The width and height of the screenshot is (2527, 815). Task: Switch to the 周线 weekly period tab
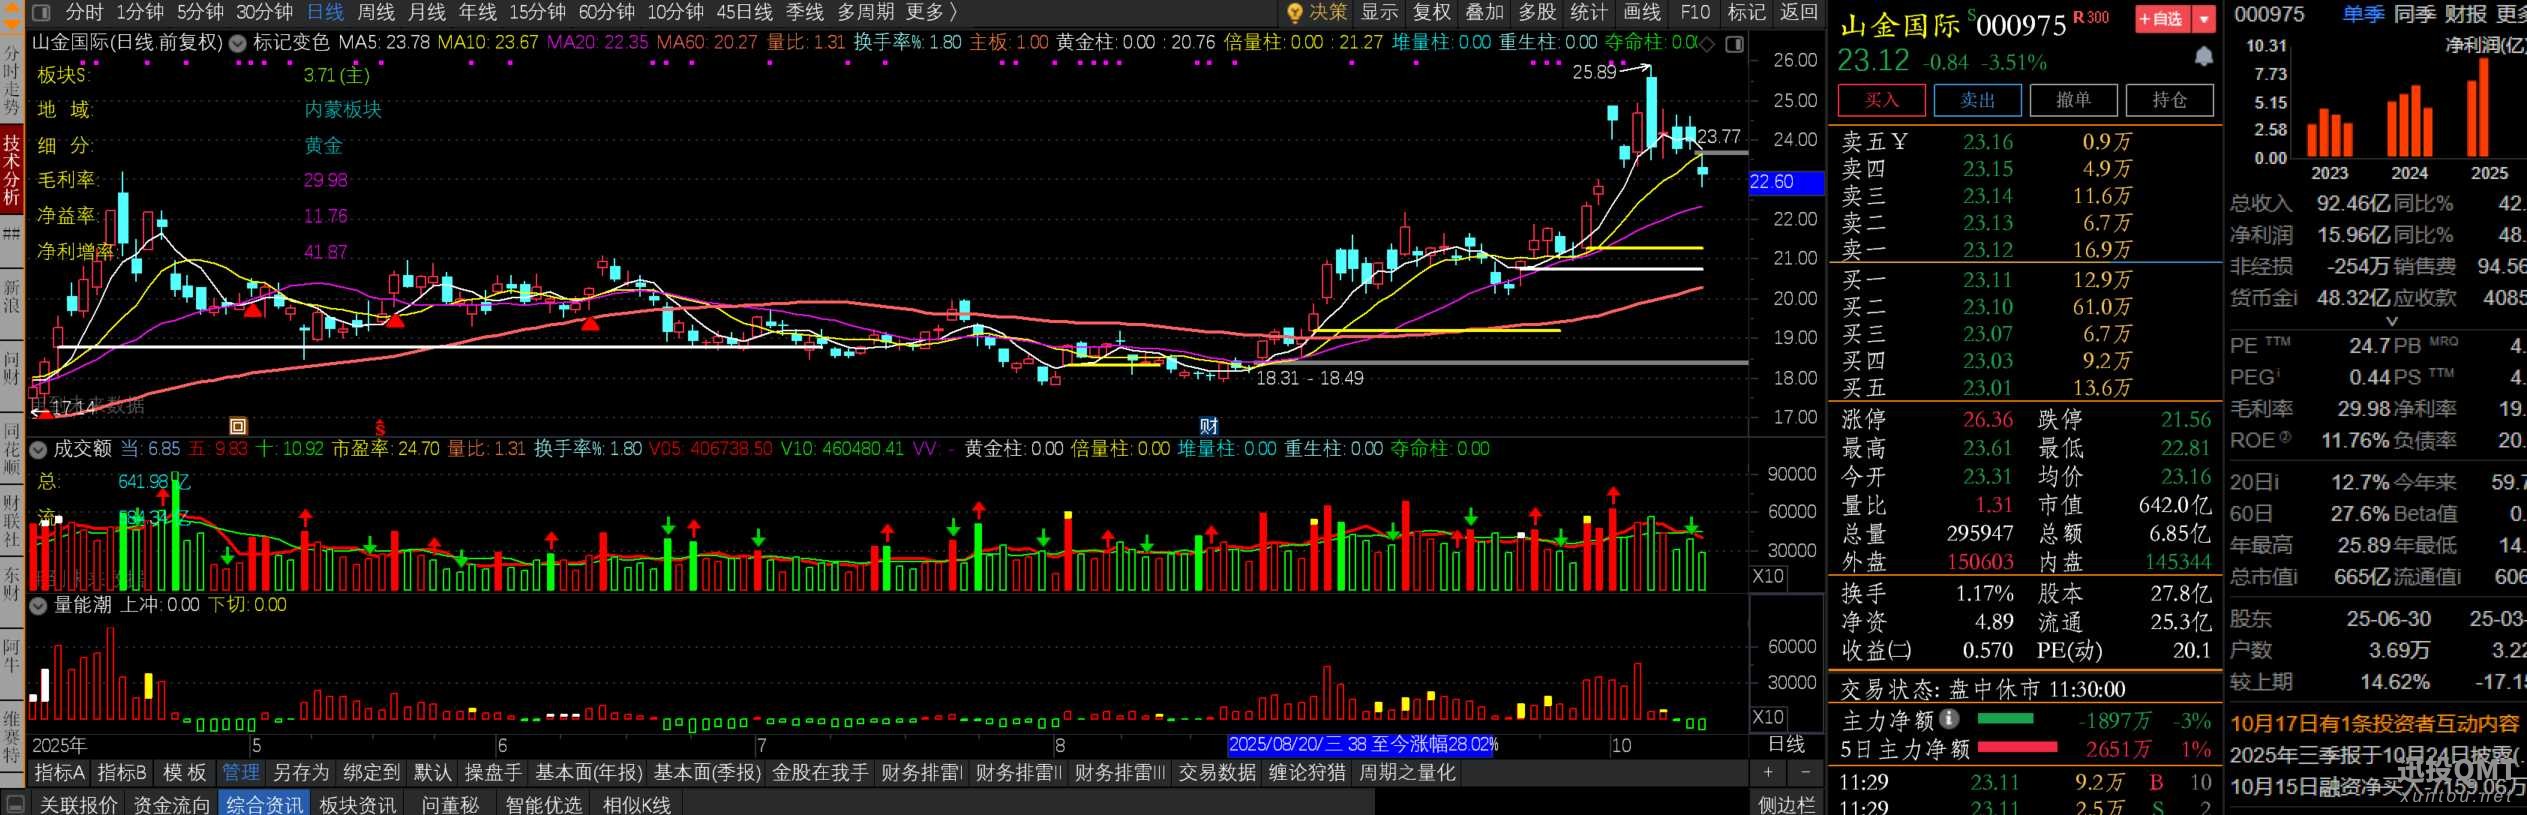[x=376, y=12]
